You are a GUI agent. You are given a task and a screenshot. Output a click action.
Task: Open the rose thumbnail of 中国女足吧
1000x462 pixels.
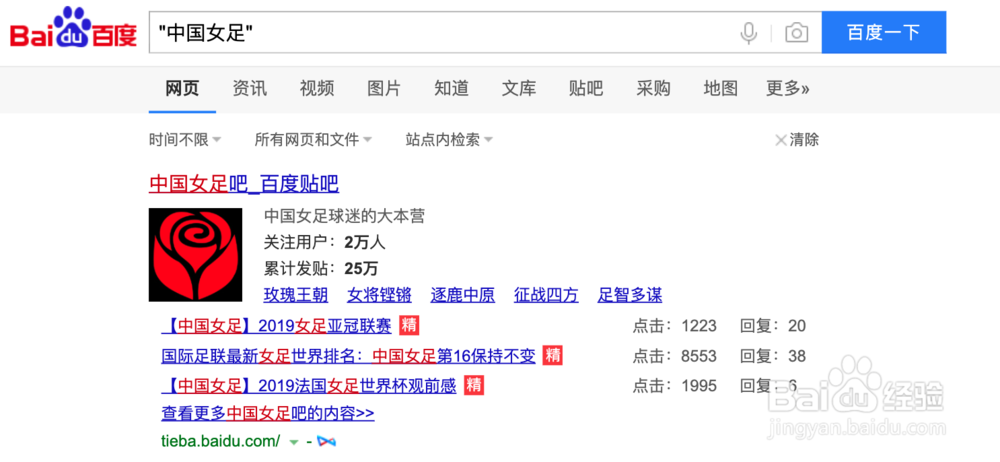(x=195, y=255)
